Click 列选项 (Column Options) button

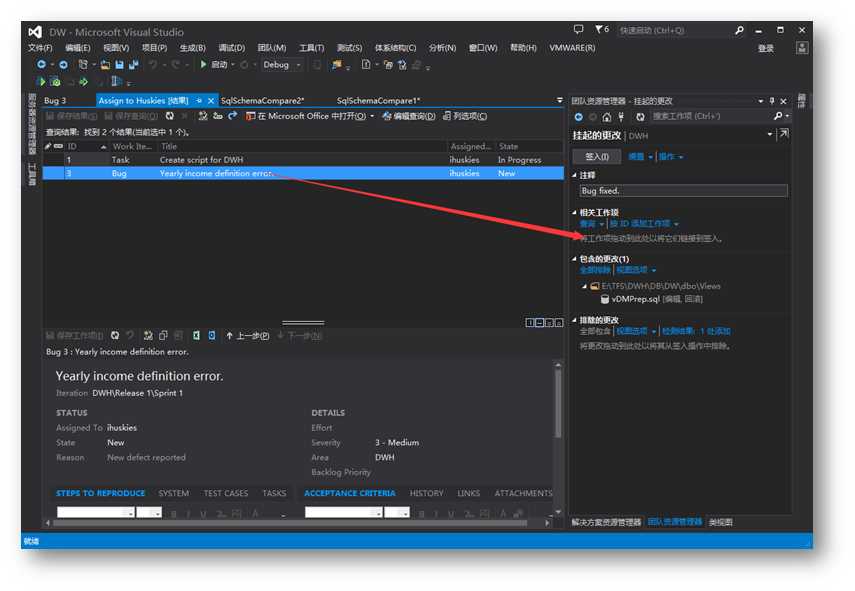pos(465,116)
